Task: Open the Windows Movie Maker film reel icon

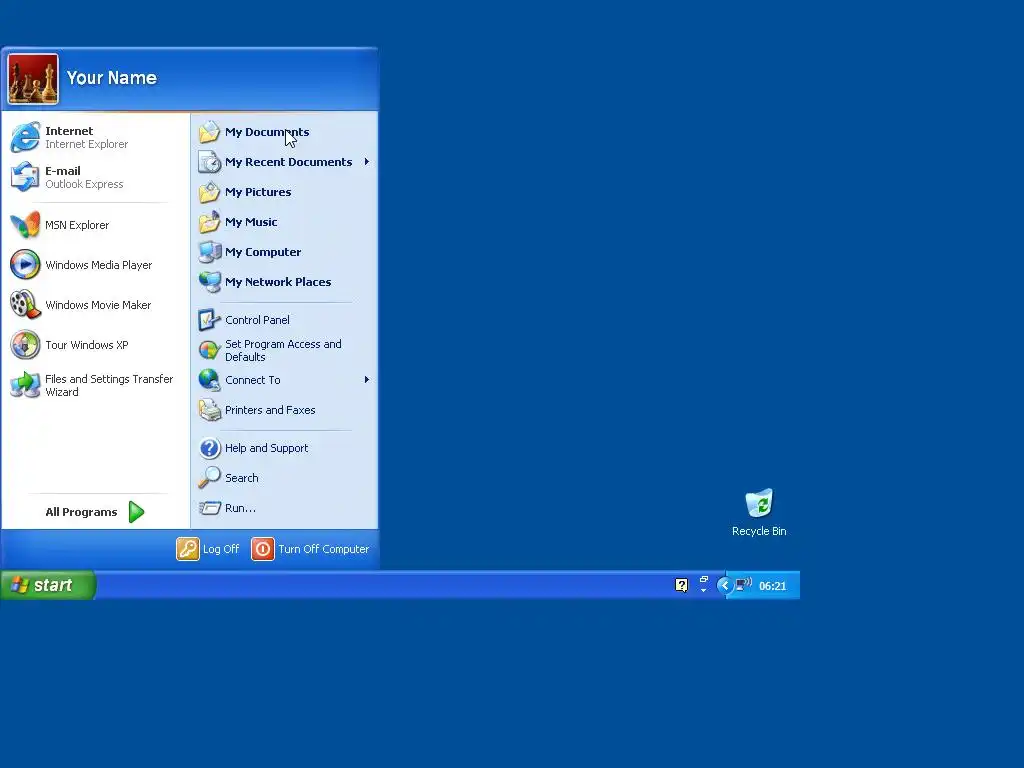Action: pos(25,305)
